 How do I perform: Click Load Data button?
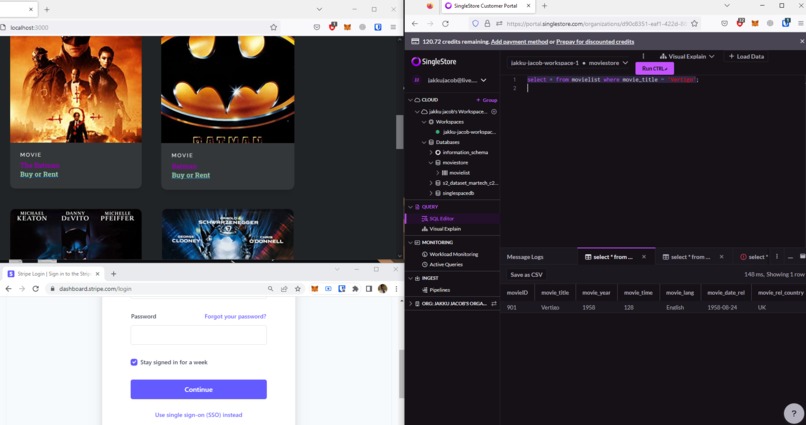click(x=746, y=57)
